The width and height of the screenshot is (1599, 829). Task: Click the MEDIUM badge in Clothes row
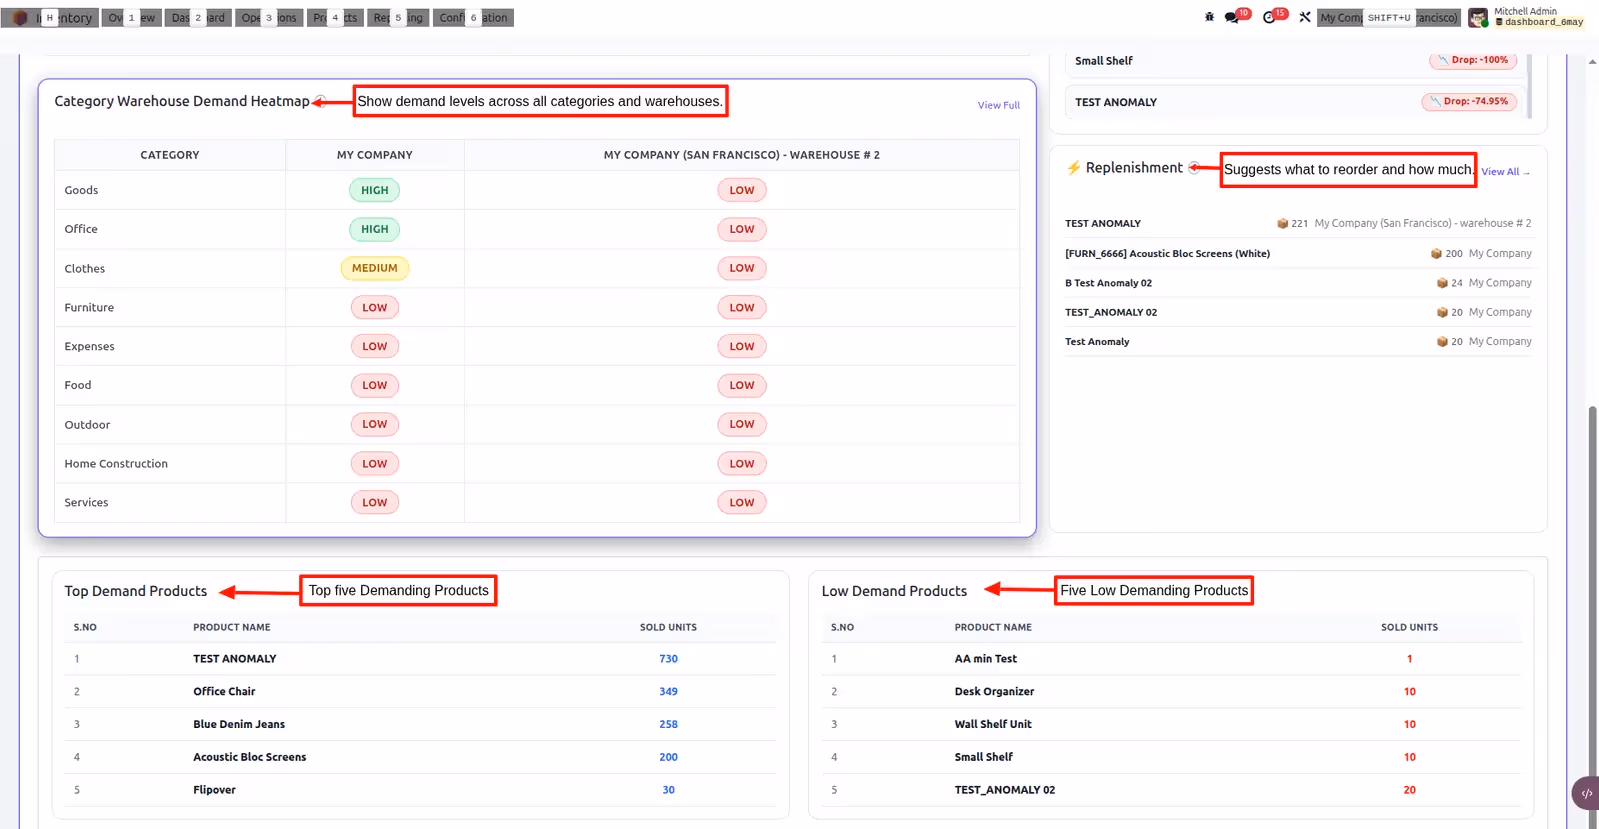(375, 268)
